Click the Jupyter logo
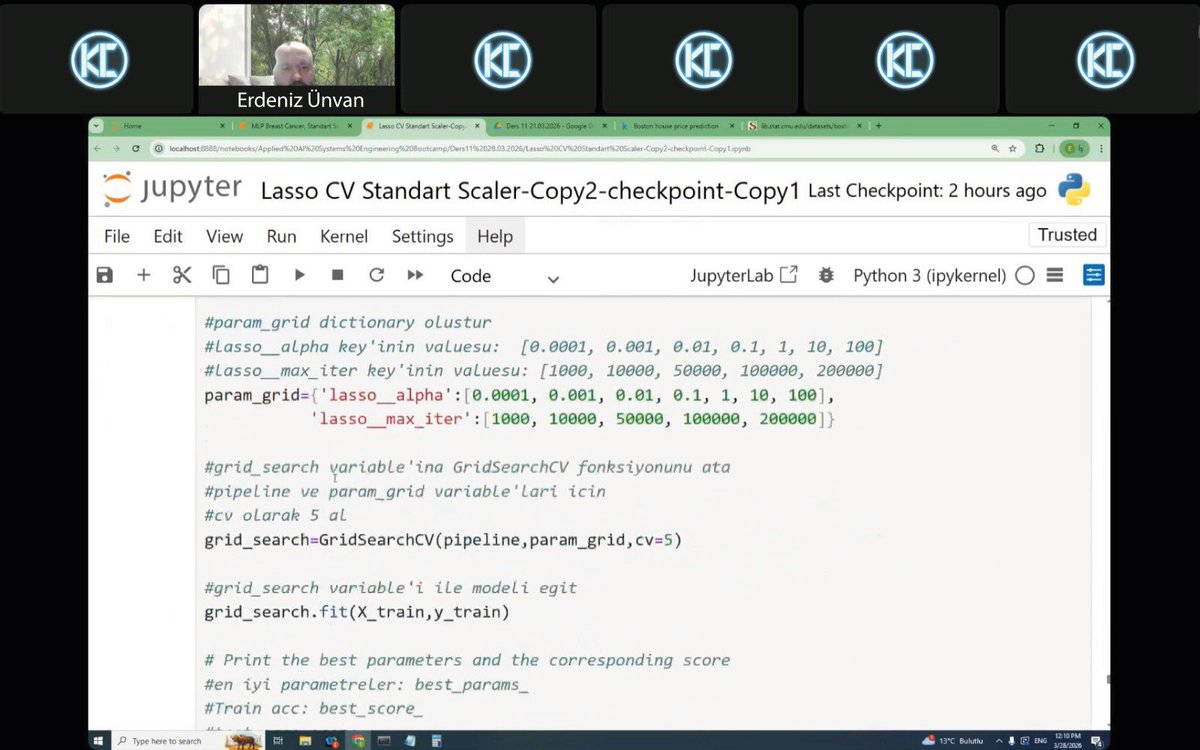 click(172, 189)
